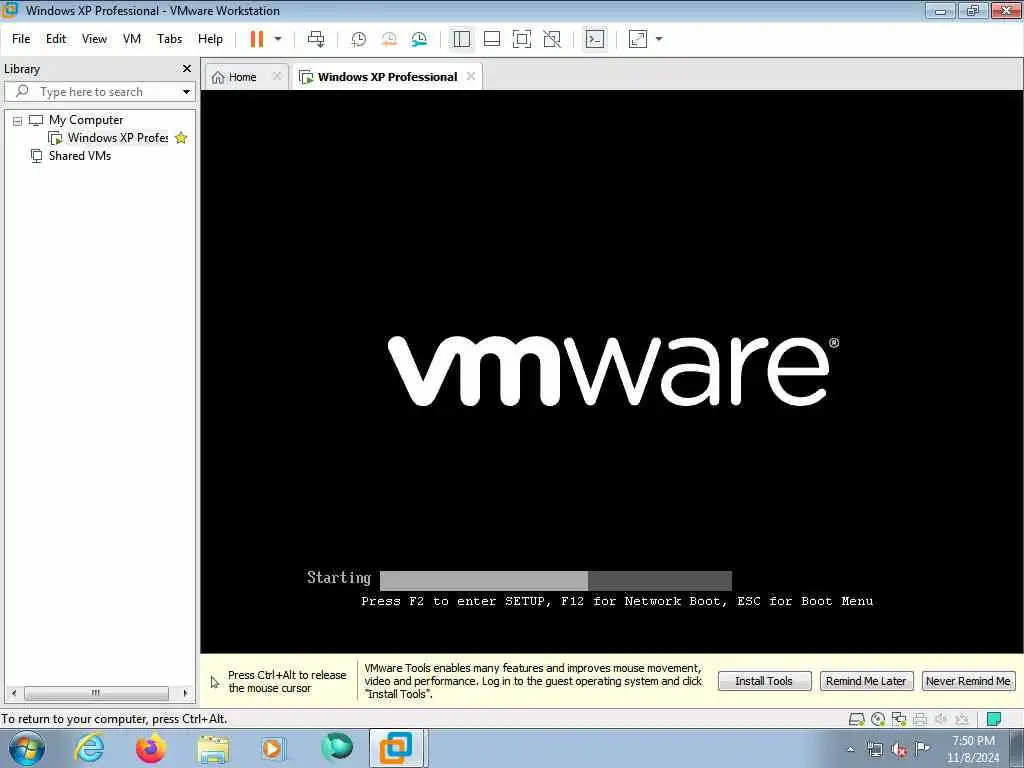This screenshot has height=768, width=1024.
Task: Click the muted volume tray icon
Action: 899,750
